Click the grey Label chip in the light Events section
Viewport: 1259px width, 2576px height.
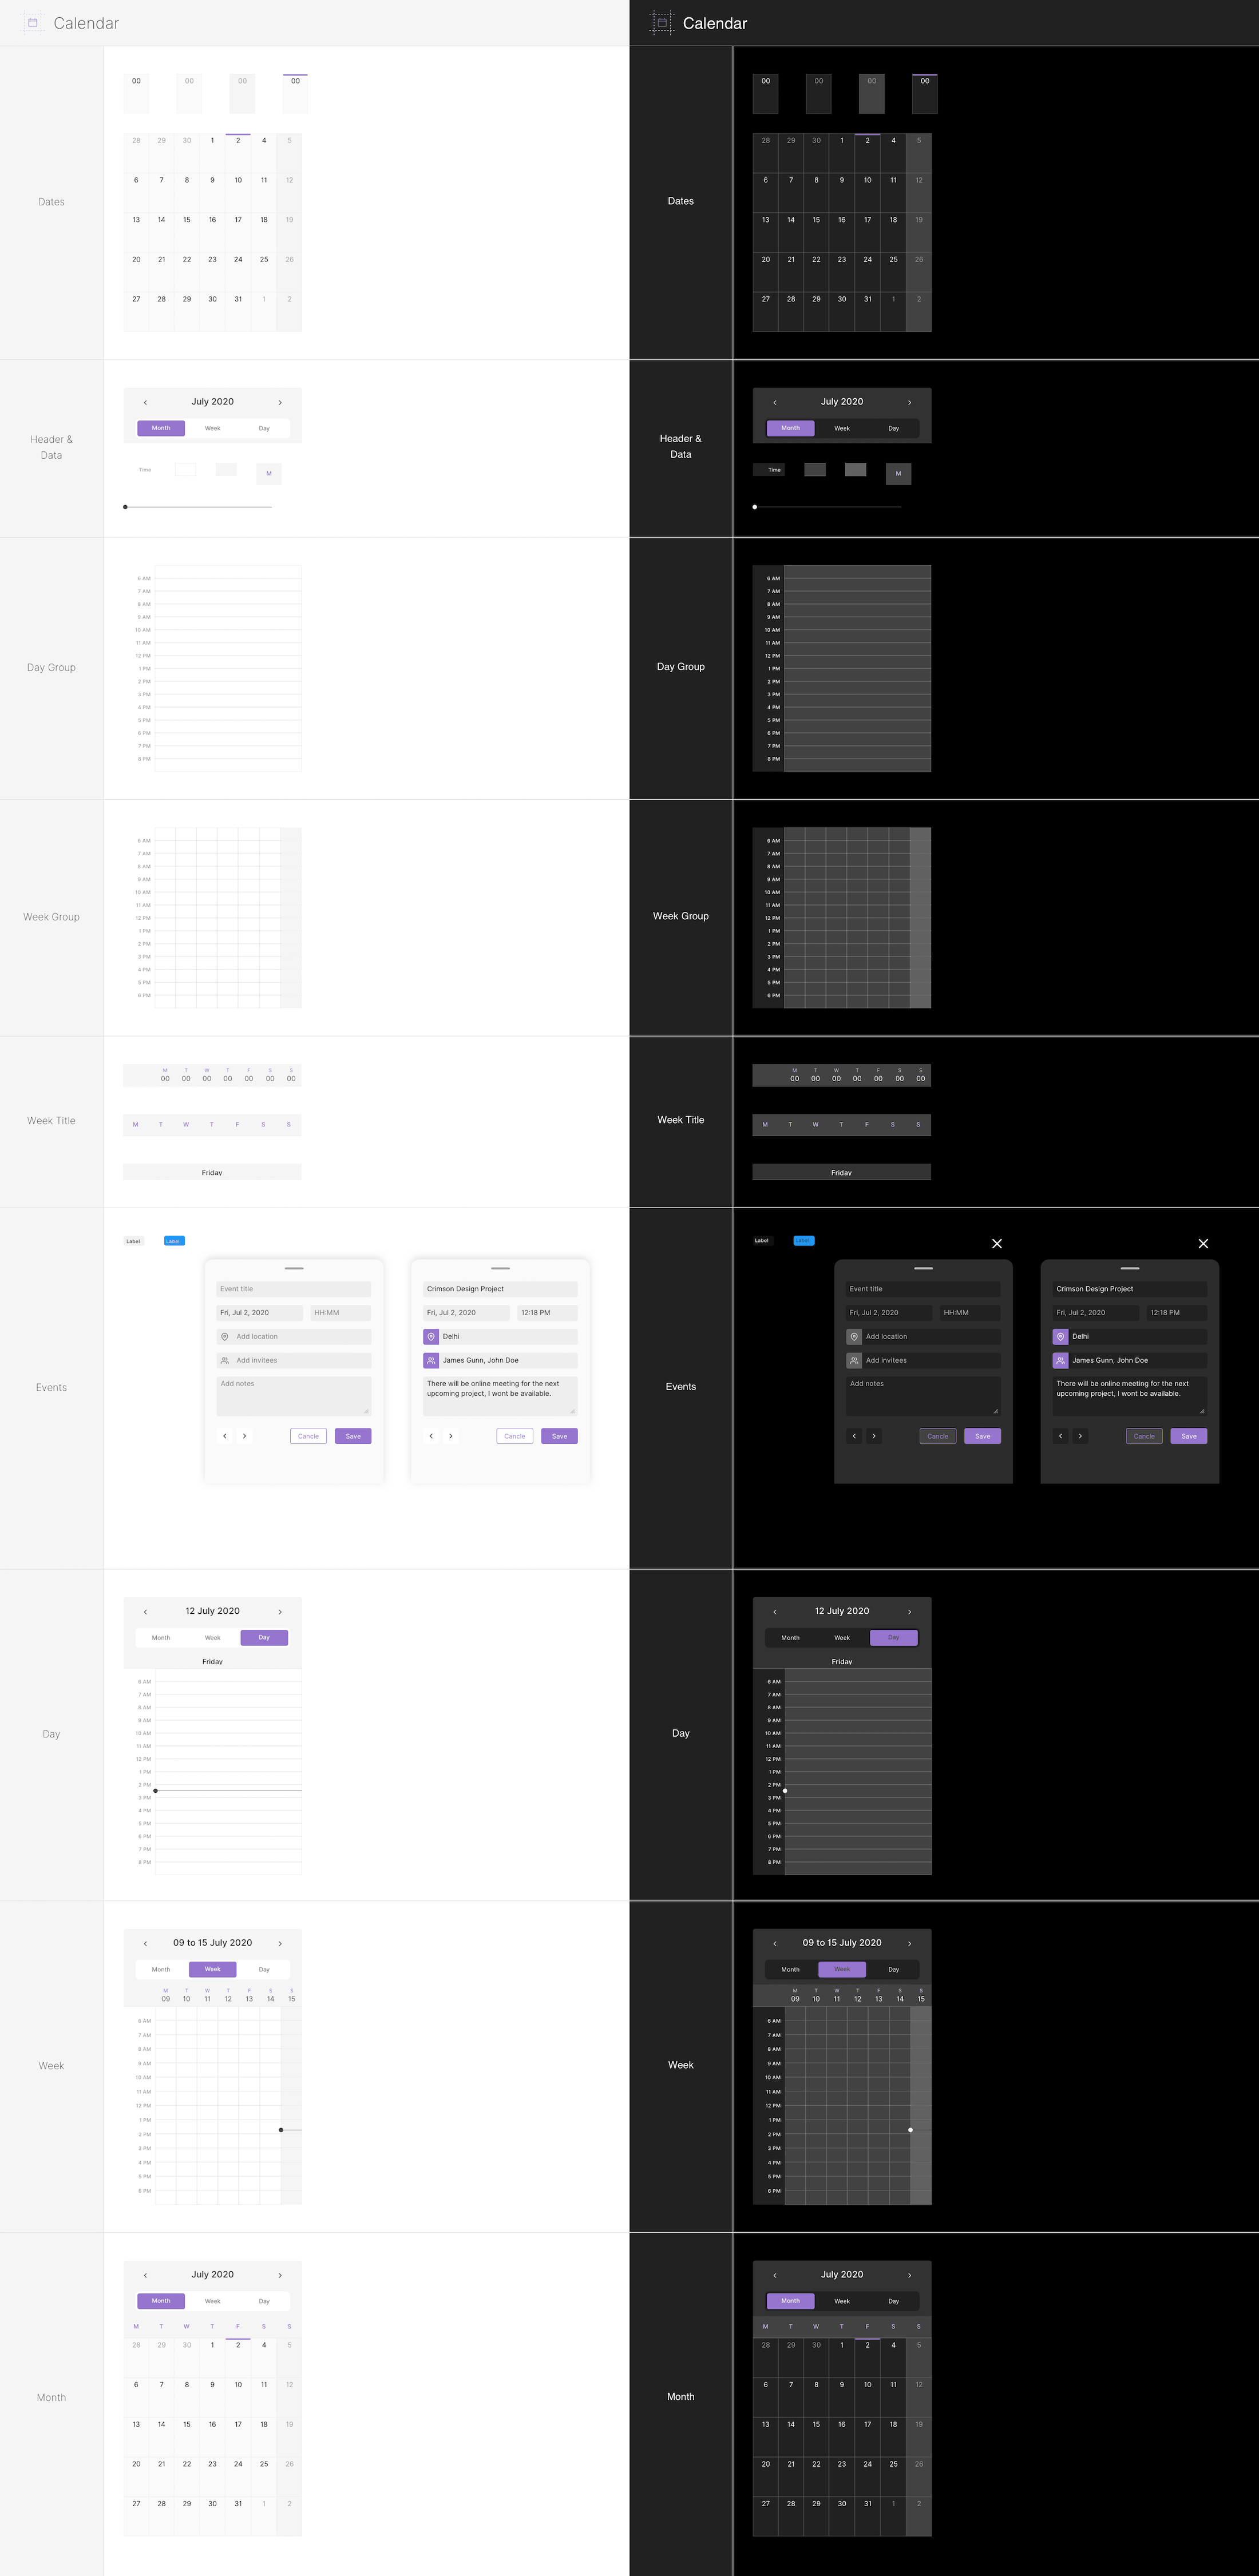(x=133, y=1241)
